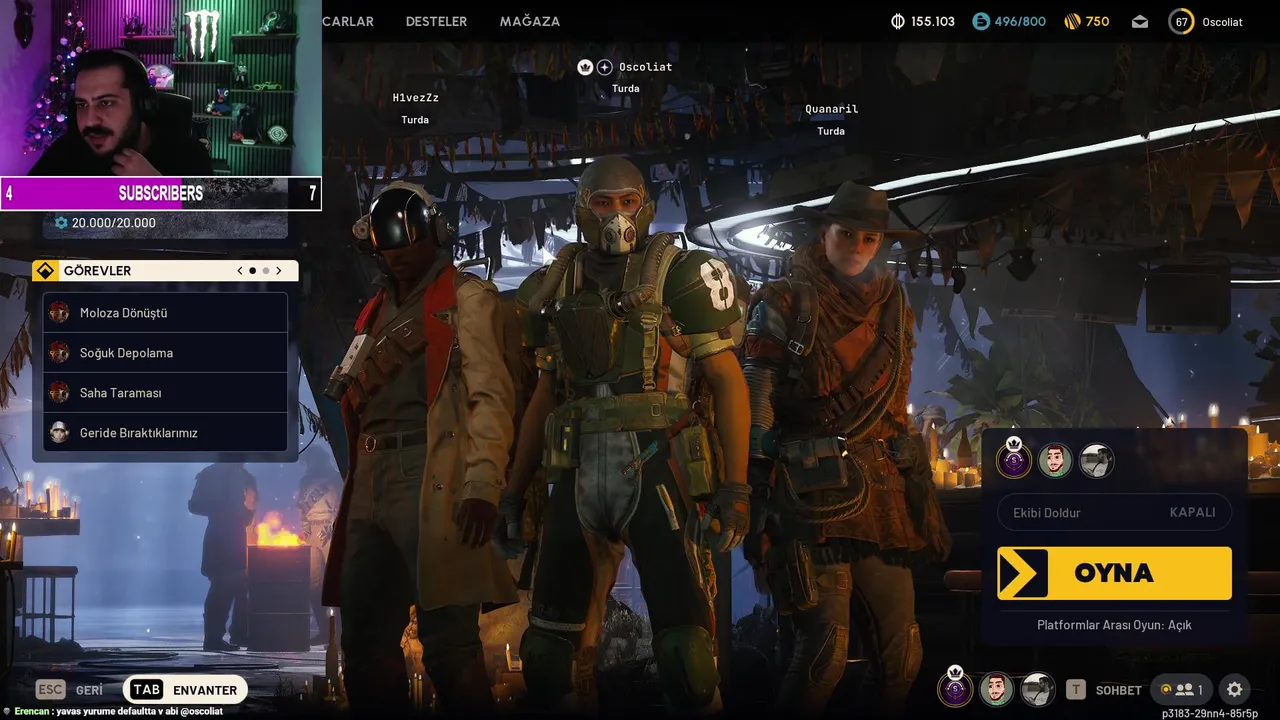Select the purple crowned avatar in bottom bar
This screenshot has width=1280, height=720.
[955, 688]
